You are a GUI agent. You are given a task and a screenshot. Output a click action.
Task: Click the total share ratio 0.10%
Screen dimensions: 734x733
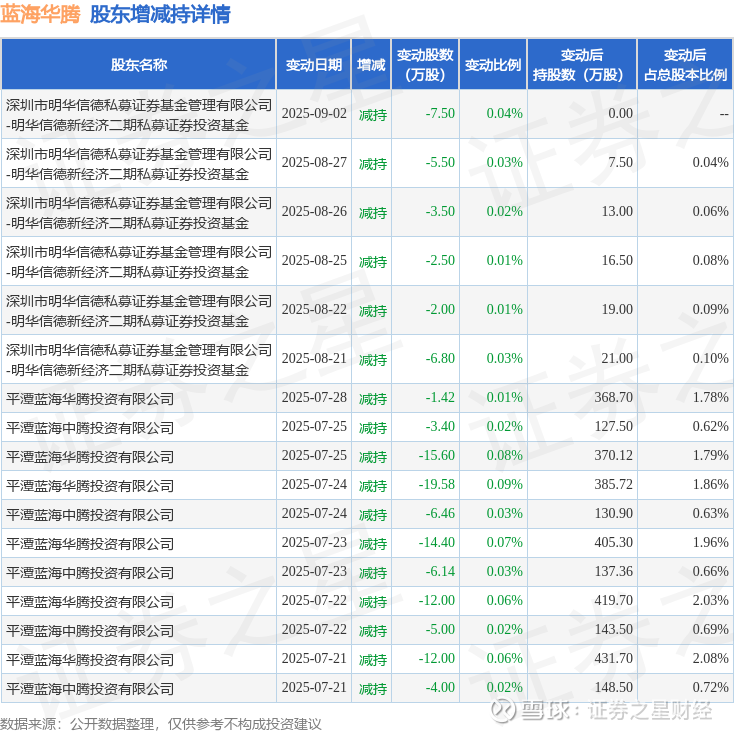711,359
